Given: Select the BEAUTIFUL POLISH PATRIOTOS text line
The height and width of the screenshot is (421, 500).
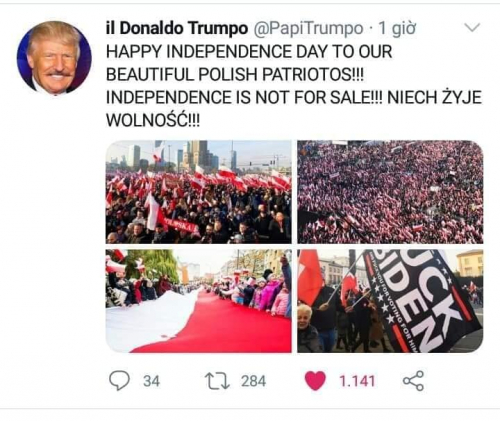Looking at the screenshot, I should click(x=235, y=74).
